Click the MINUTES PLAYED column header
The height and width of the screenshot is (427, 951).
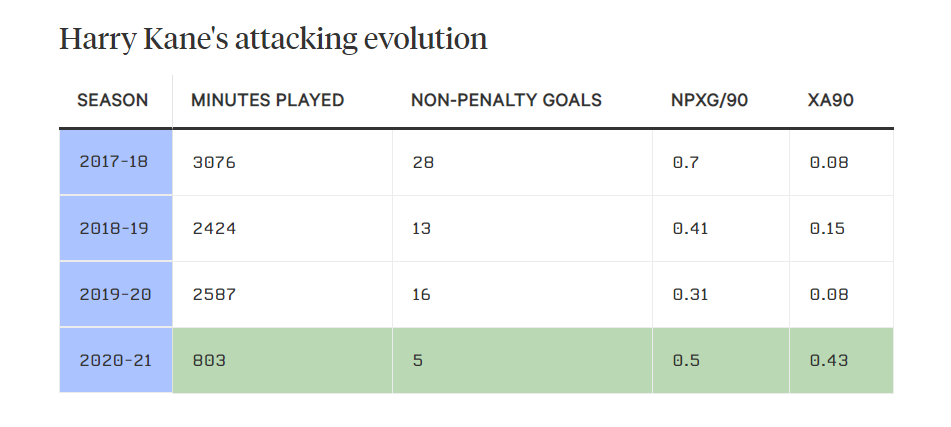pos(267,100)
